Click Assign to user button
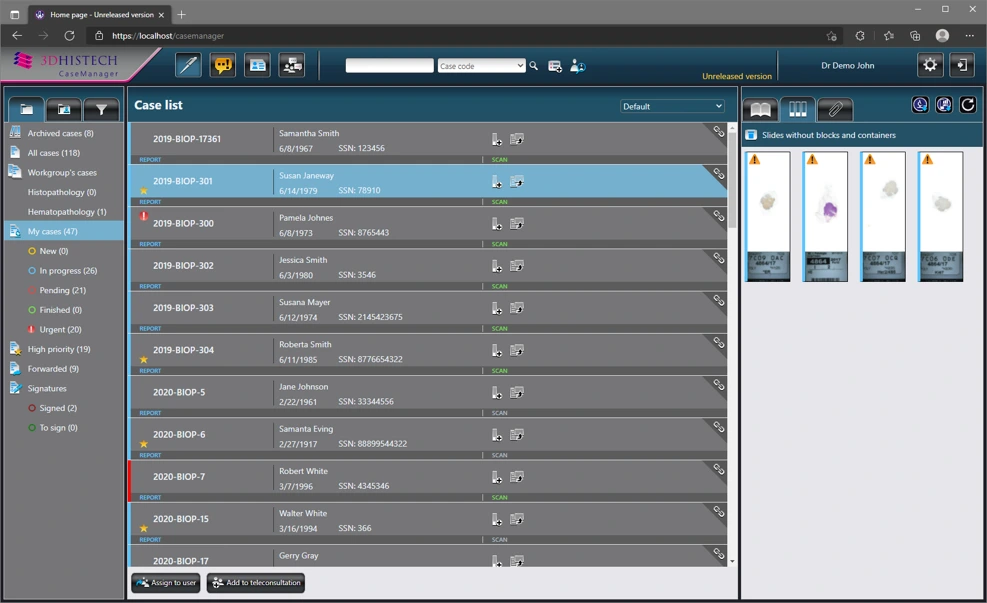 pyautogui.click(x=166, y=583)
